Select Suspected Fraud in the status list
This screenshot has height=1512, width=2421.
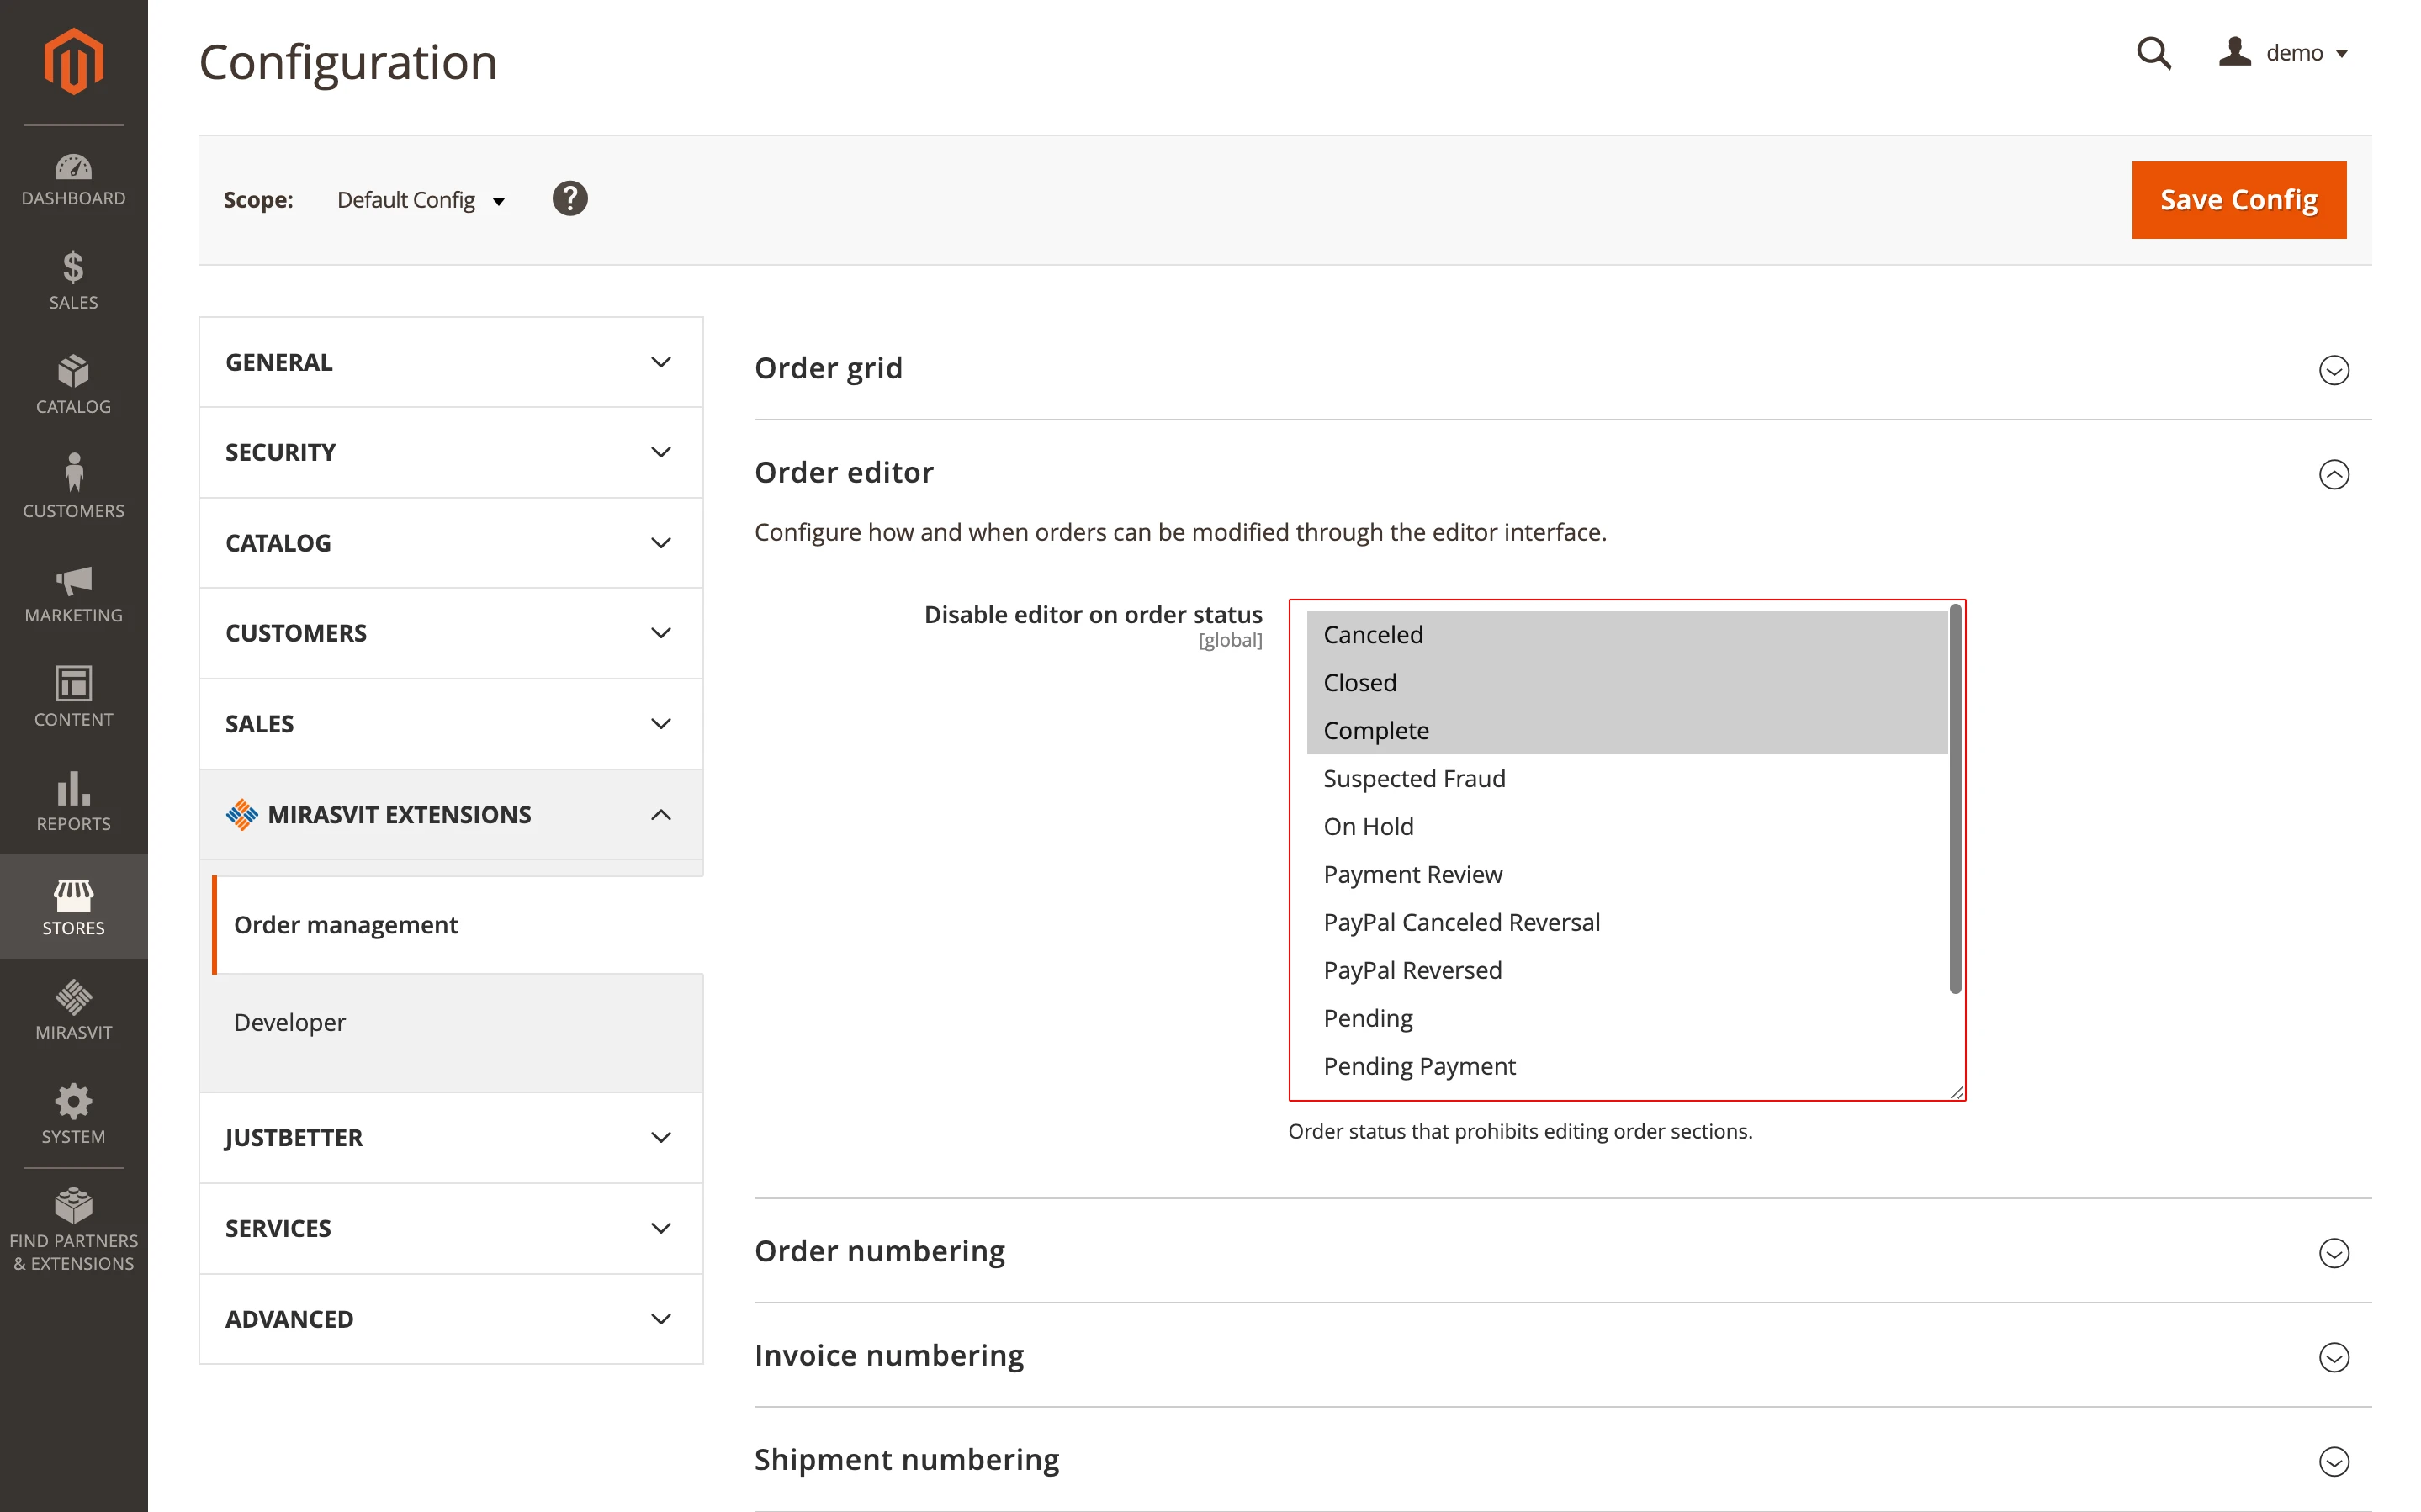click(x=1414, y=777)
